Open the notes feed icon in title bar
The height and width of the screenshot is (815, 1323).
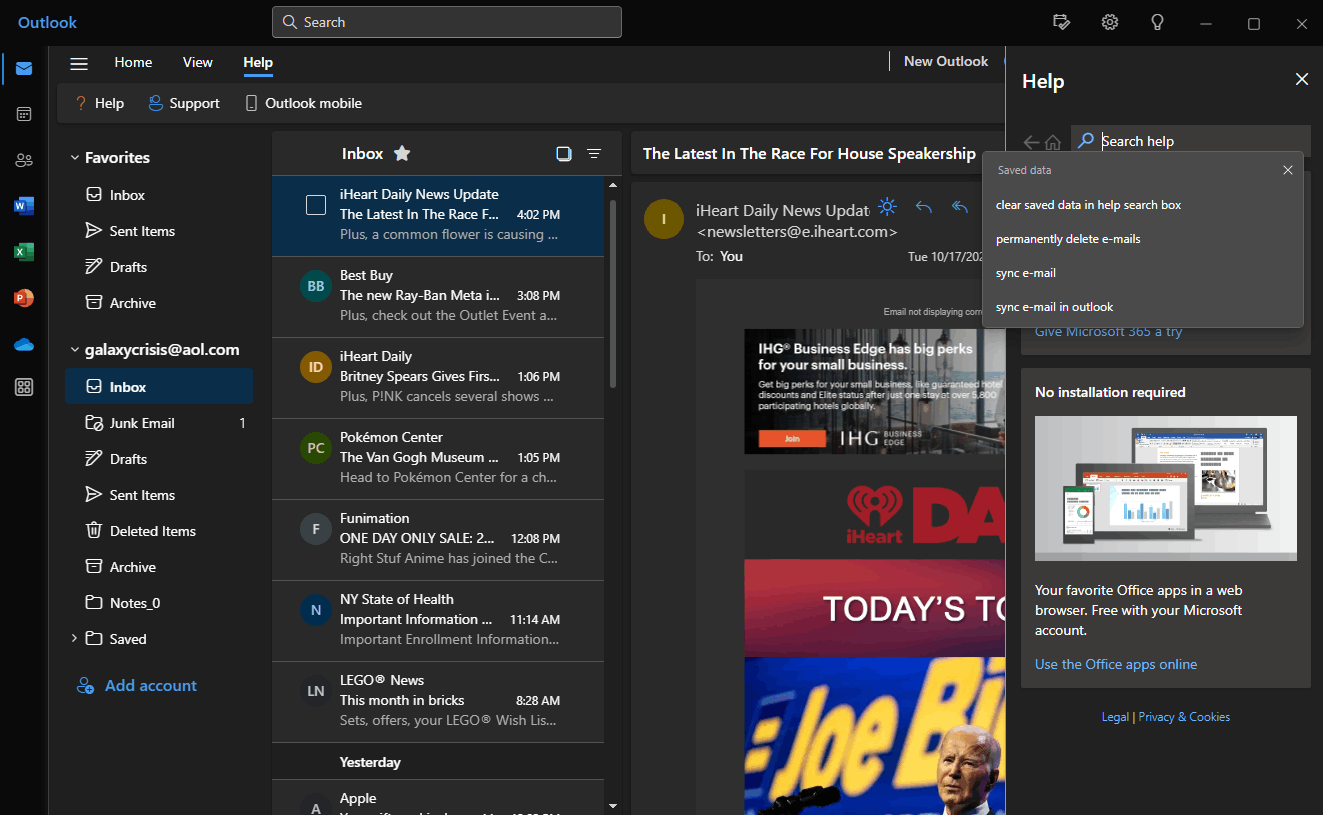[1062, 22]
